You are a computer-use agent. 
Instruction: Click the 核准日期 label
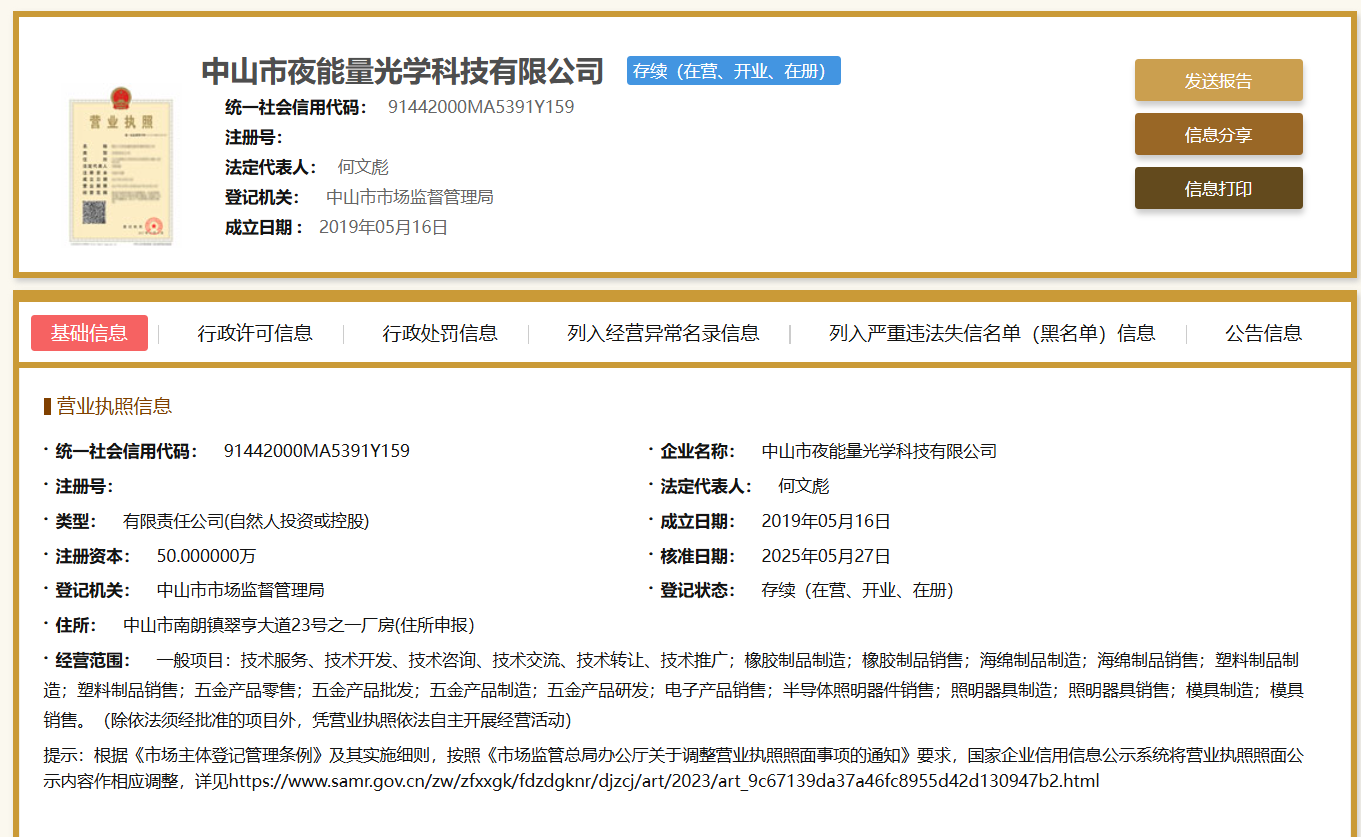point(698,556)
